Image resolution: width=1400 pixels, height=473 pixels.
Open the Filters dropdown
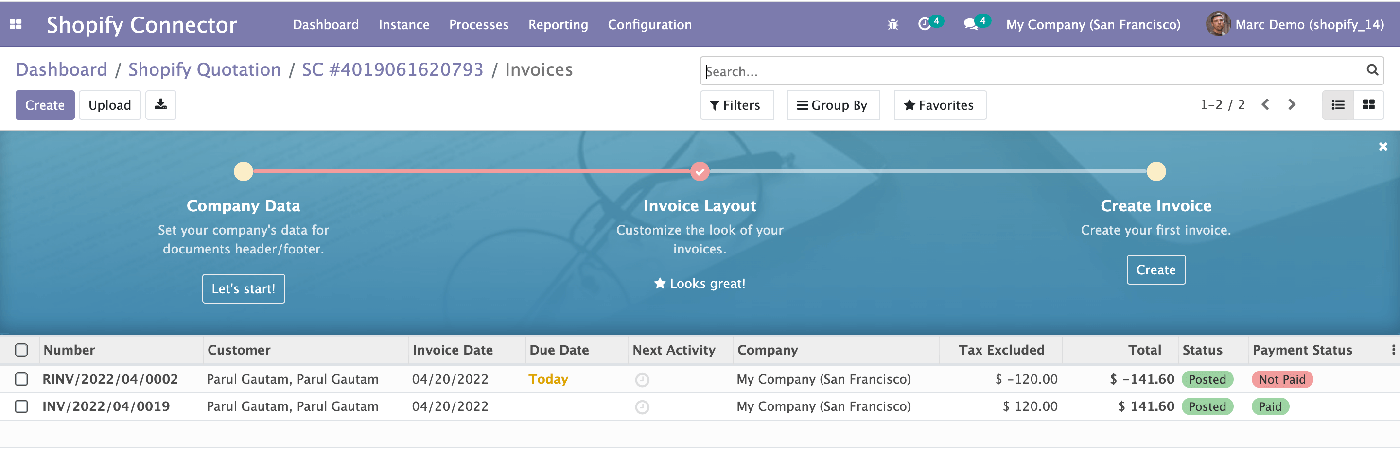[x=737, y=105]
